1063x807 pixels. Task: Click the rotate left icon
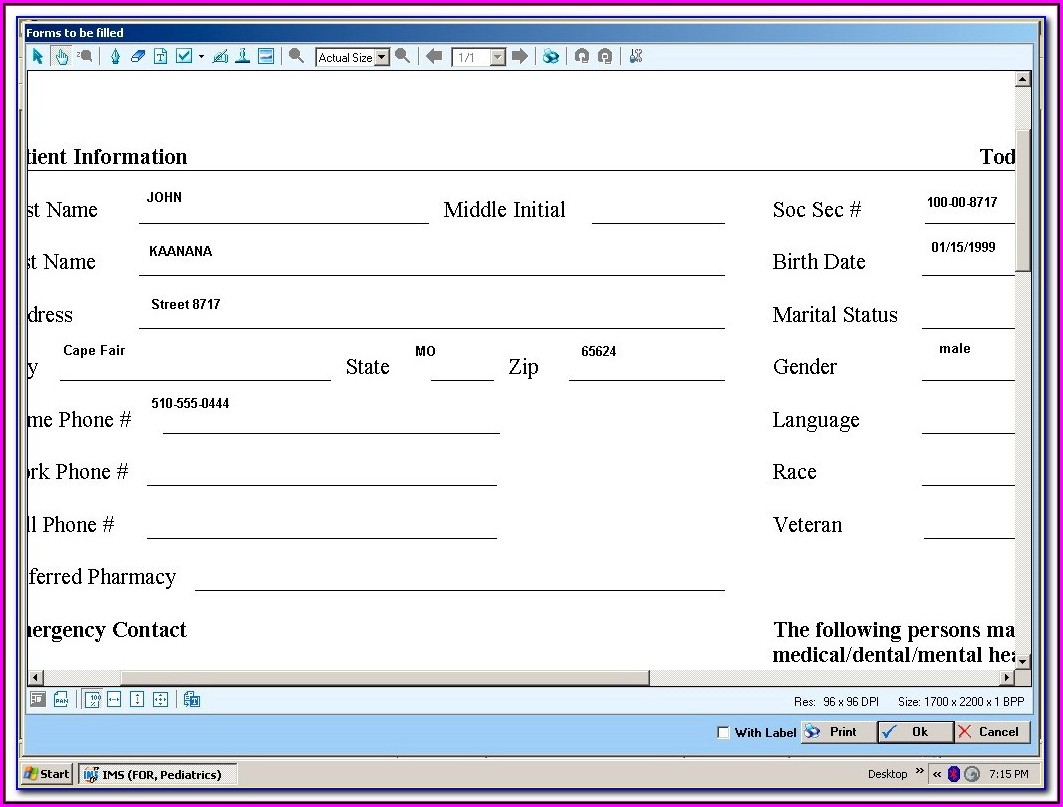point(581,57)
